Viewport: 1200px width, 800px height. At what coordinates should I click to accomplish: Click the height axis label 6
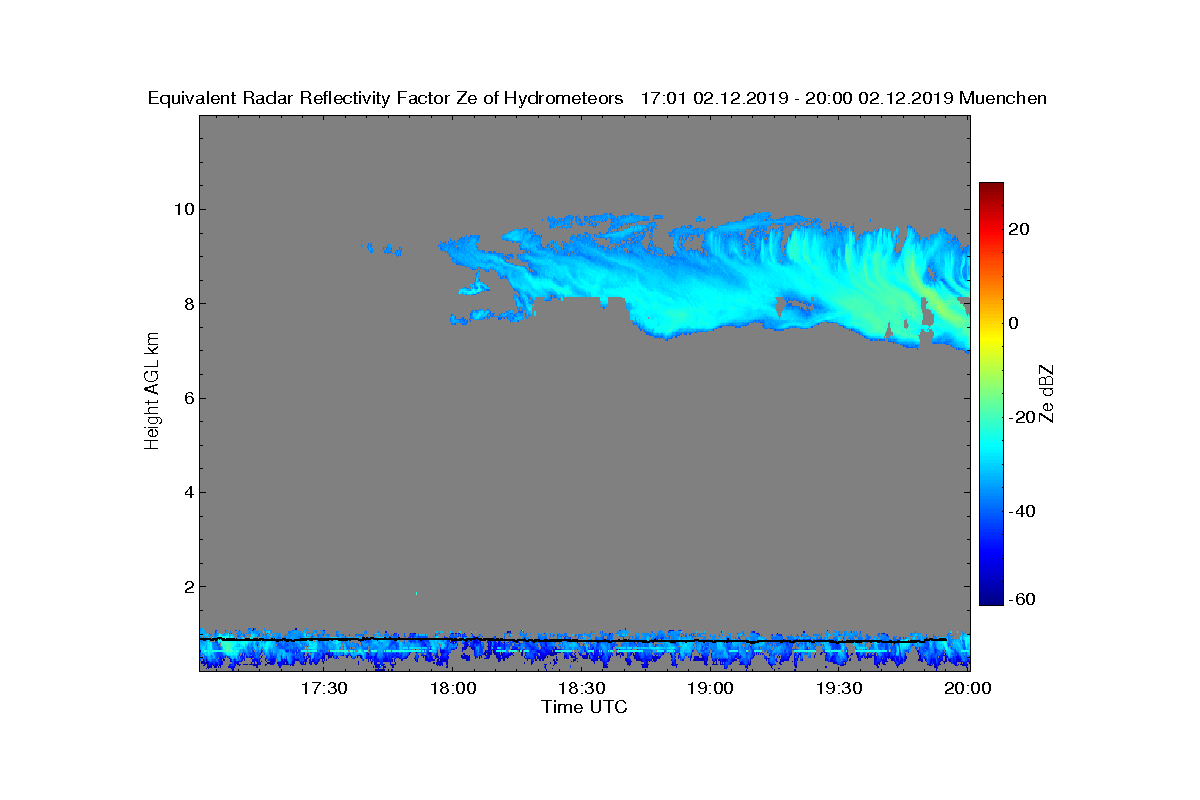point(188,398)
